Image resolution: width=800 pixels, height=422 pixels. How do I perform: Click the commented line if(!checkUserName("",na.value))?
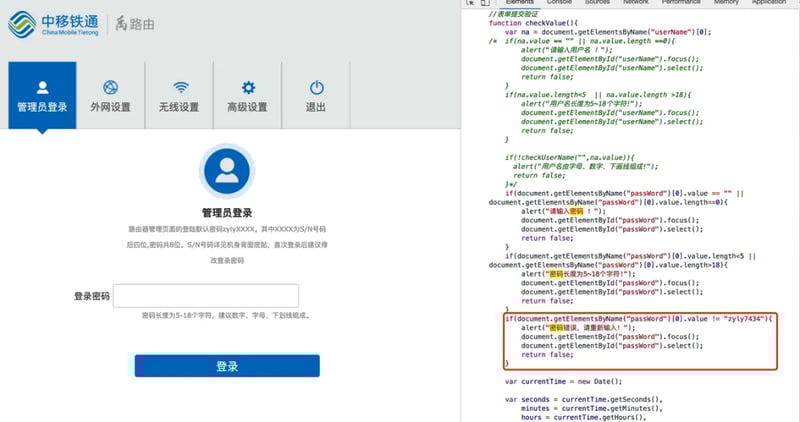click(x=570, y=158)
